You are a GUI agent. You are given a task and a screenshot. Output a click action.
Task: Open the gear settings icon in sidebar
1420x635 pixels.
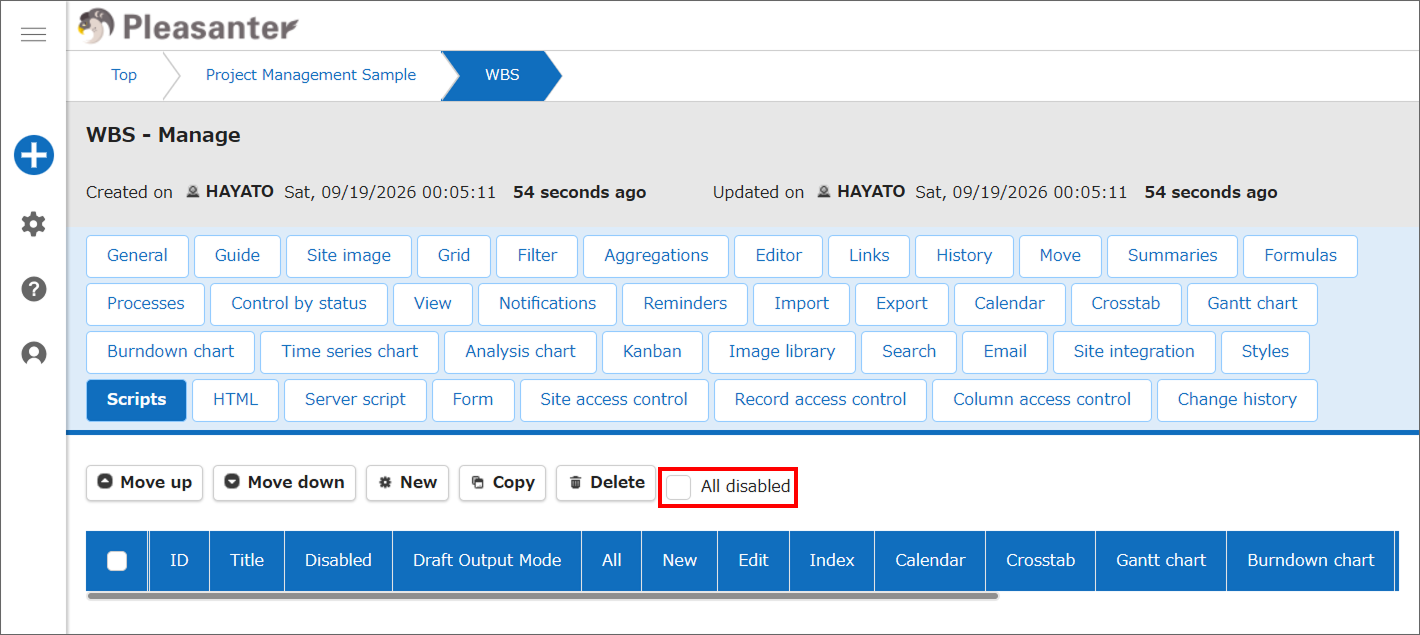point(34,224)
